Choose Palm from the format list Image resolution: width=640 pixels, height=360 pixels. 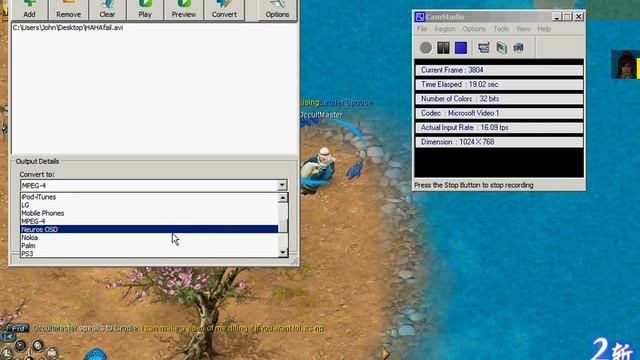coord(149,246)
